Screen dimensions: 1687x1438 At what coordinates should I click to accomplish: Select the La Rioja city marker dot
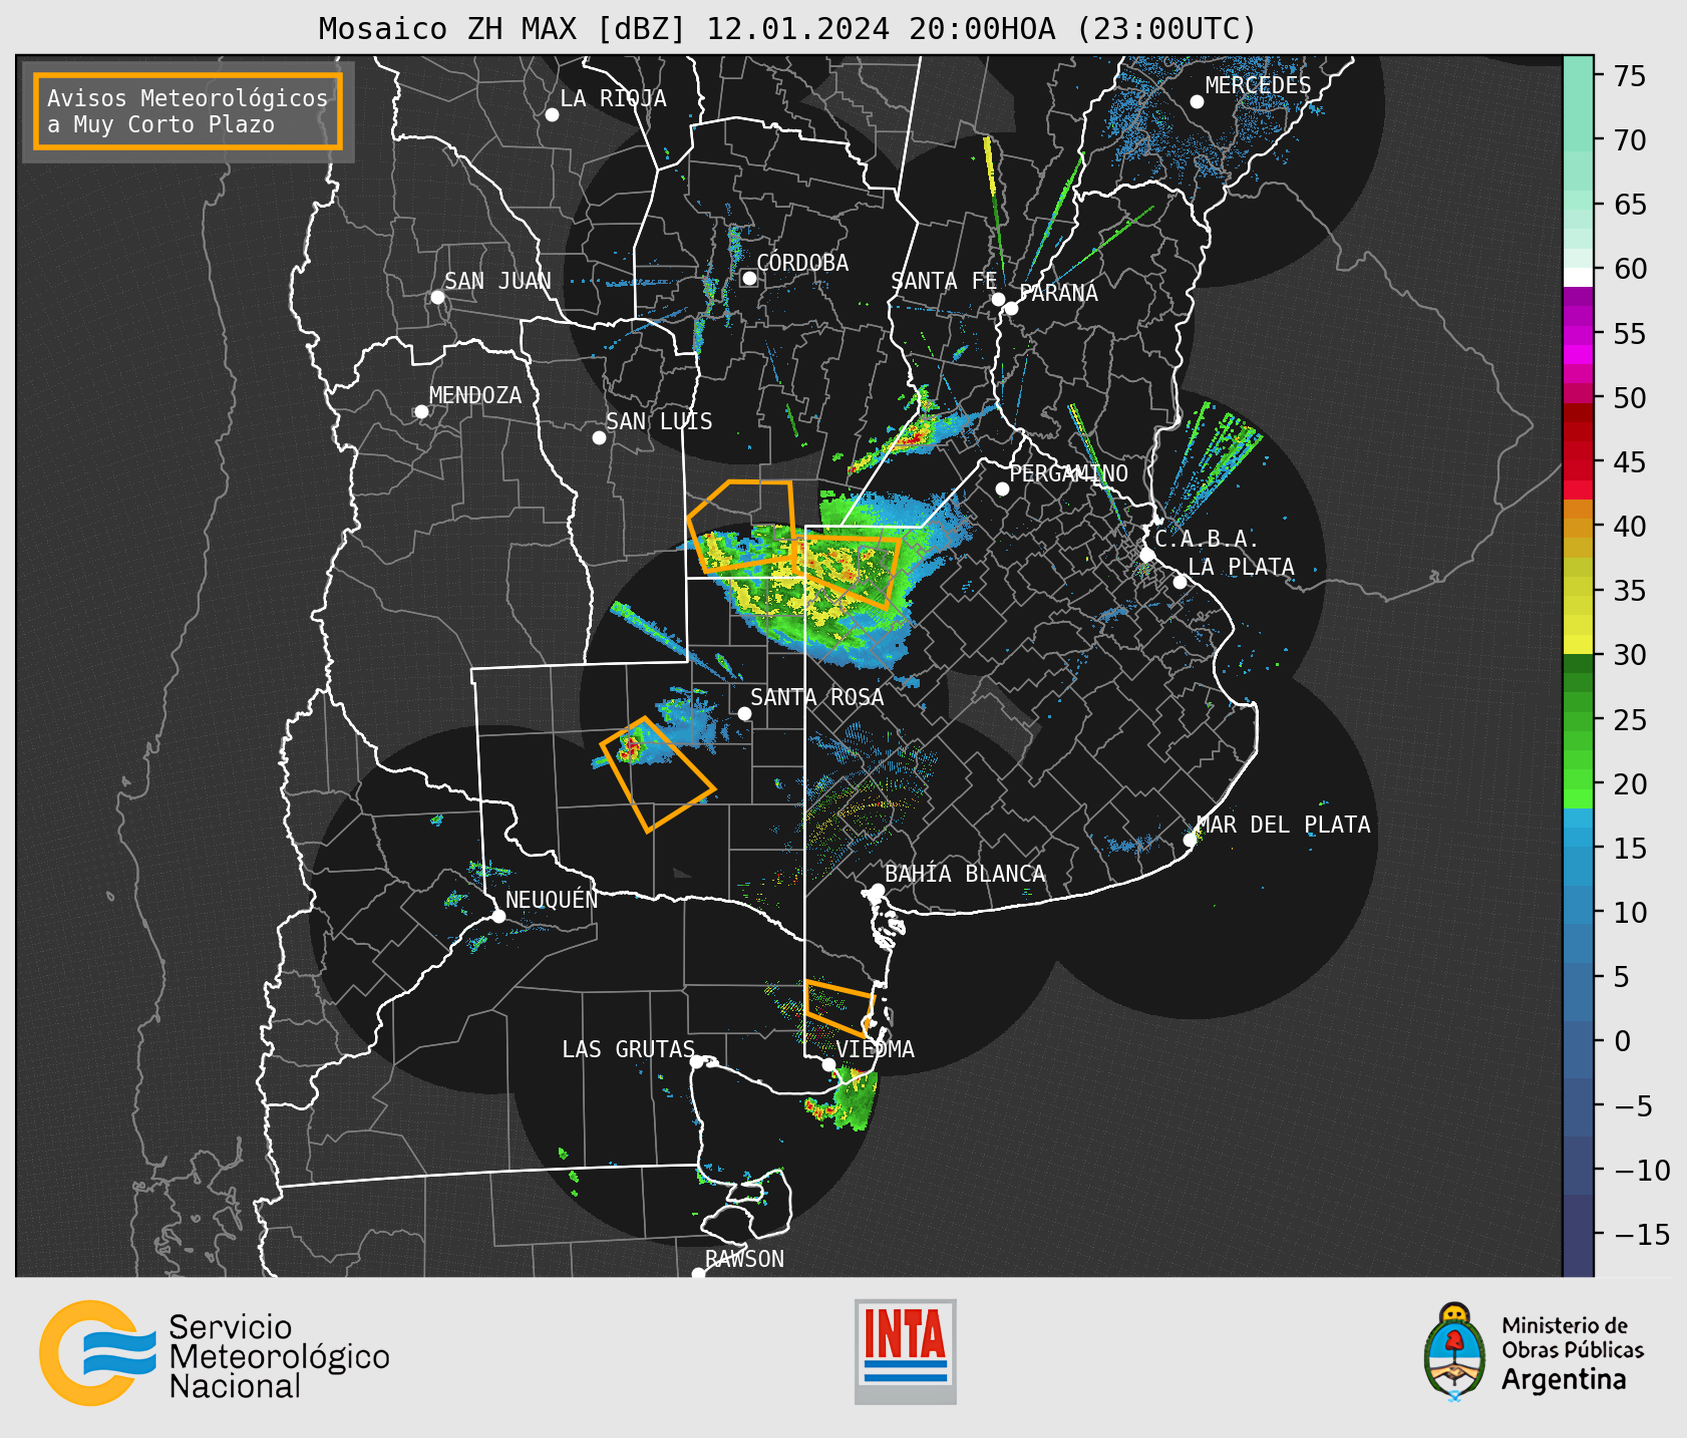(552, 115)
